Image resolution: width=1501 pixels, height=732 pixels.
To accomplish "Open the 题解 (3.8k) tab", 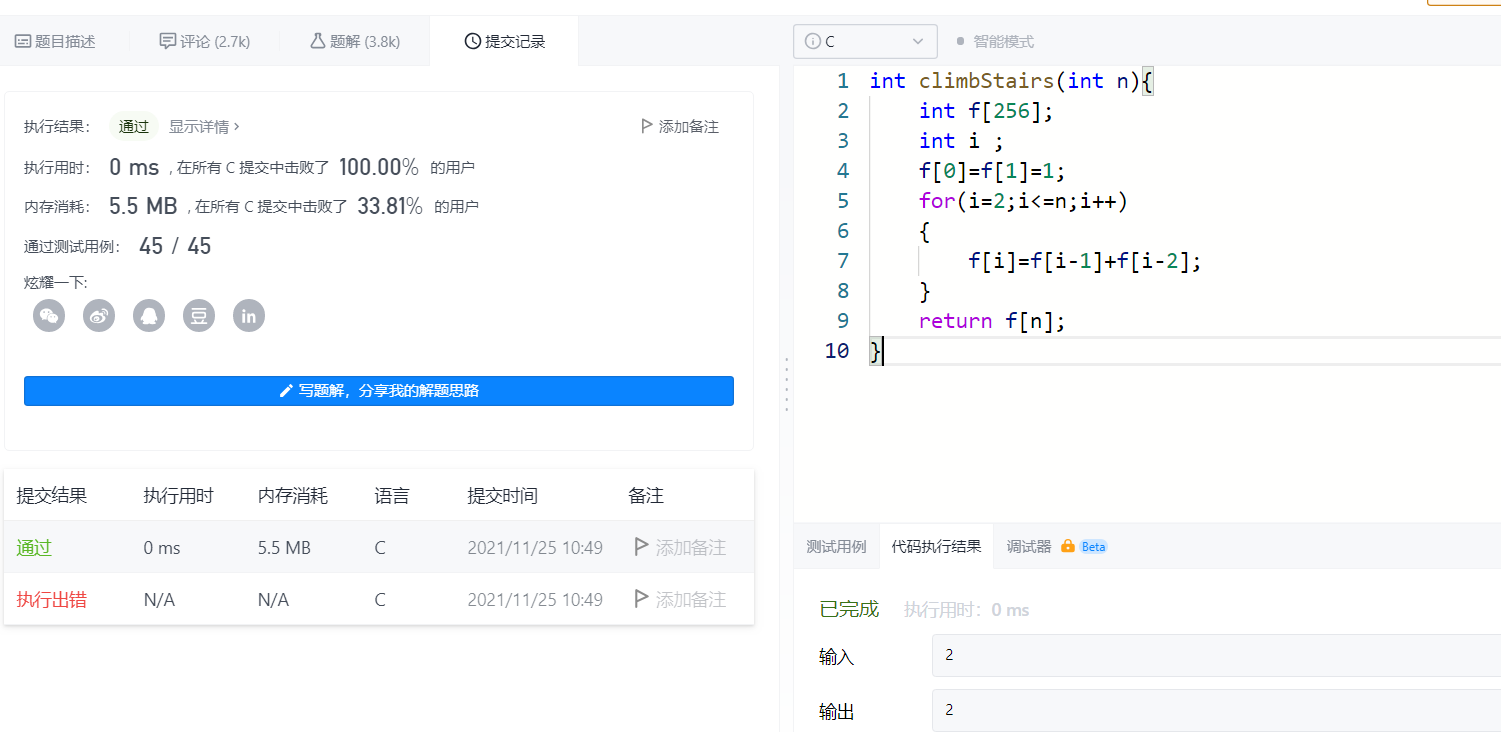I will coord(355,42).
